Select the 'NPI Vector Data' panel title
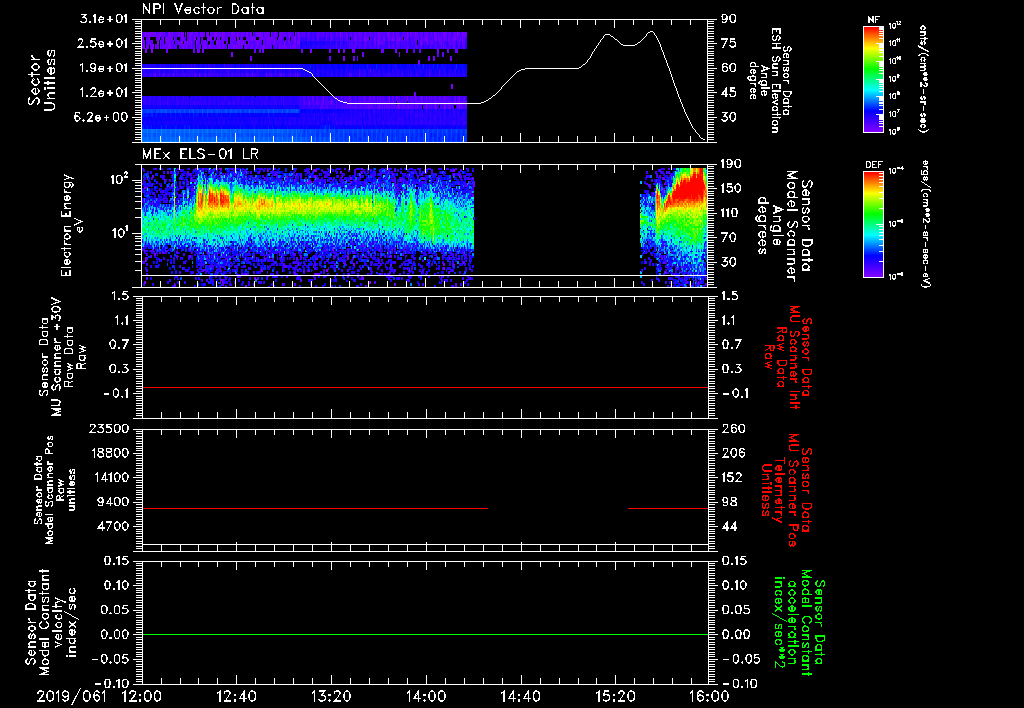 [x=203, y=9]
